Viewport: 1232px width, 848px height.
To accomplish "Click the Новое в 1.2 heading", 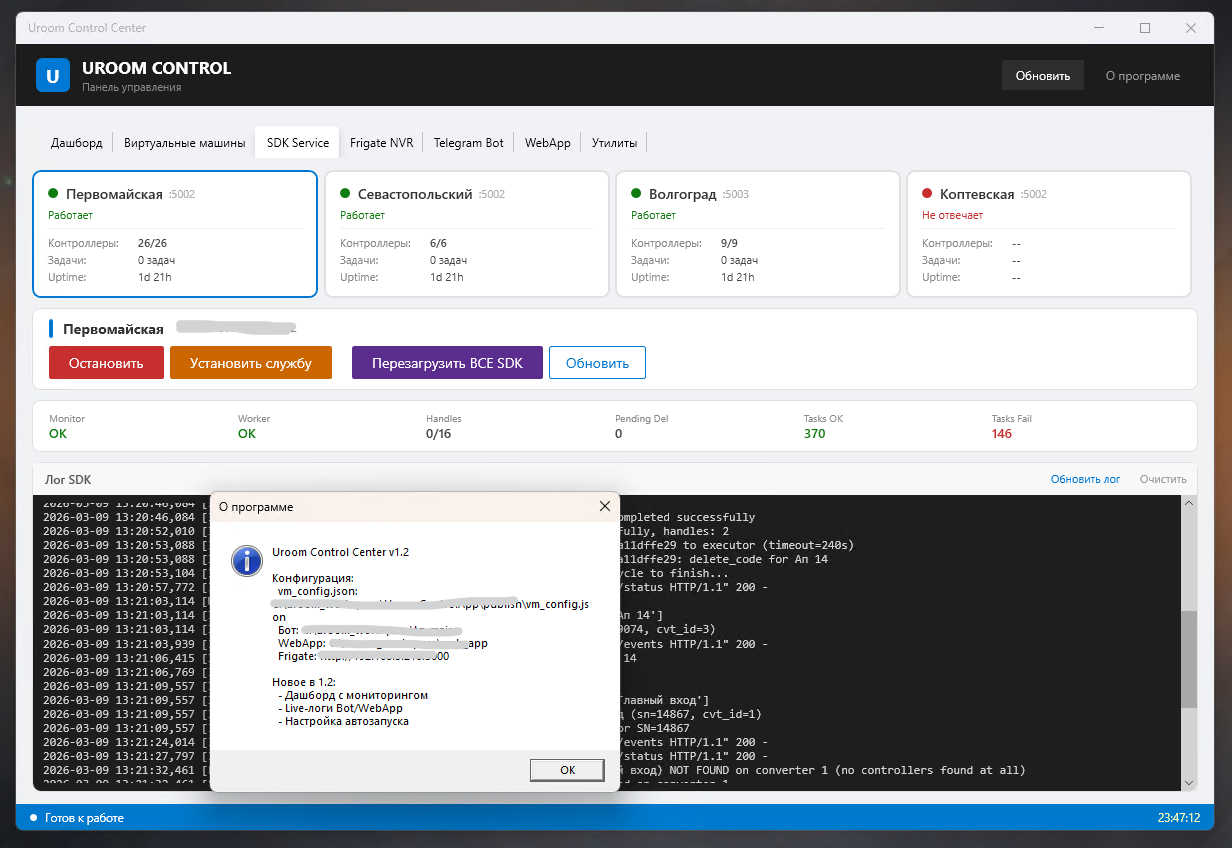I will 306,682.
